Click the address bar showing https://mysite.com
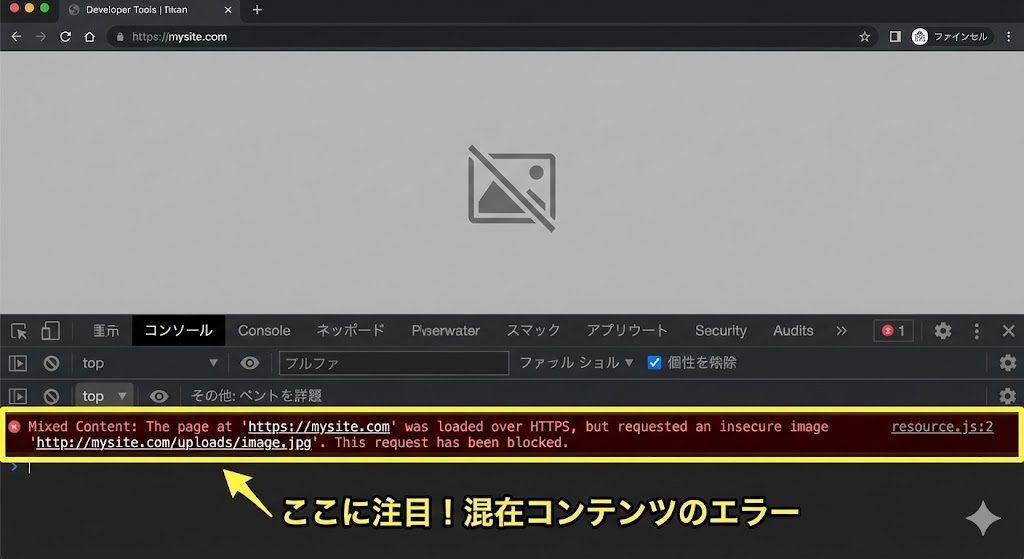 [490, 37]
